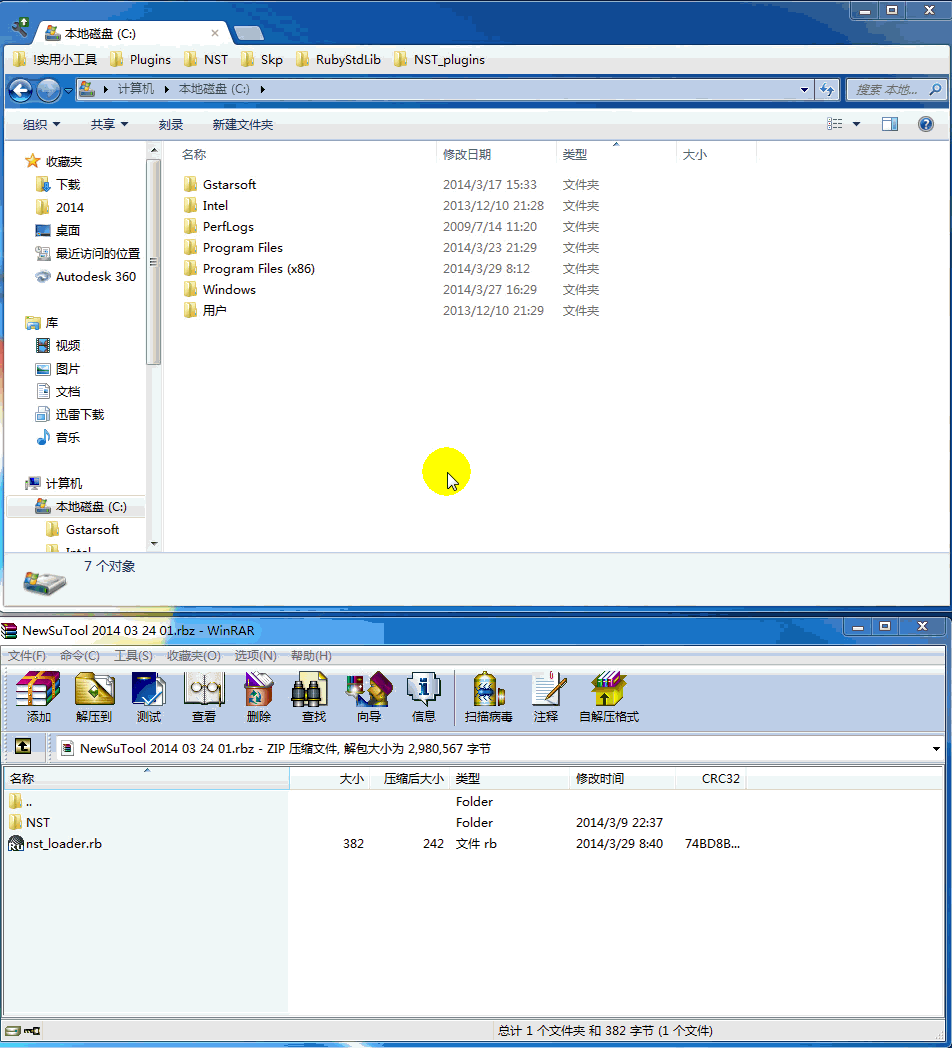Go up one level in WinRAR
The width and height of the screenshot is (952, 1048).
click(x=23, y=747)
